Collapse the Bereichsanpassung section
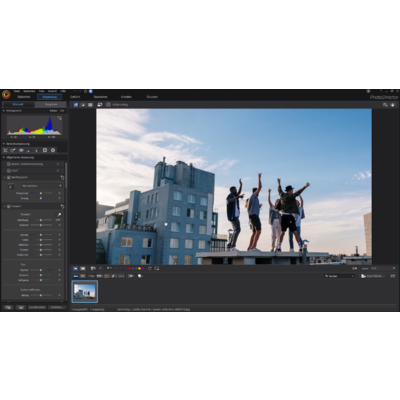 click(4, 144)
